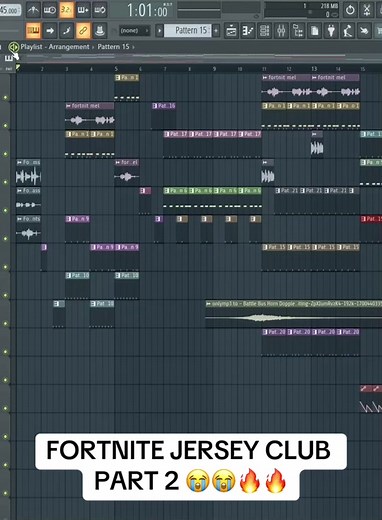This screenshot has height=520, width=382.
Task: Click bar 13 on the timeline ruler
Action: point(314,69)
